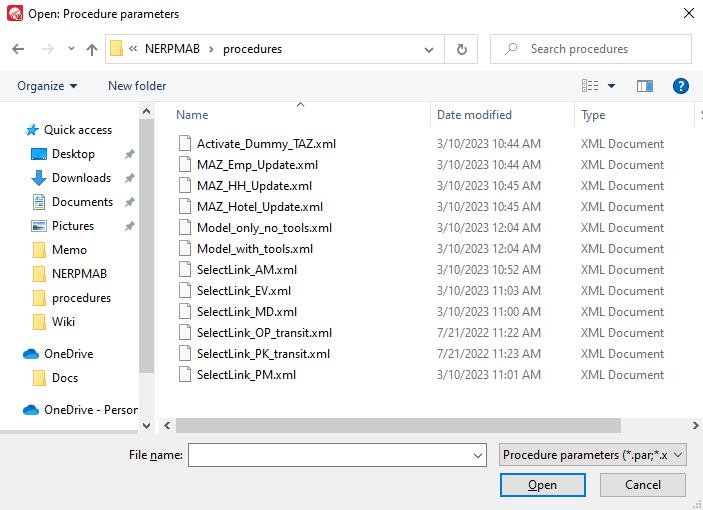Click the navigation pane scroll down arrow
Viewport: 703px width, 510px height.
click(x=147, y=426)
